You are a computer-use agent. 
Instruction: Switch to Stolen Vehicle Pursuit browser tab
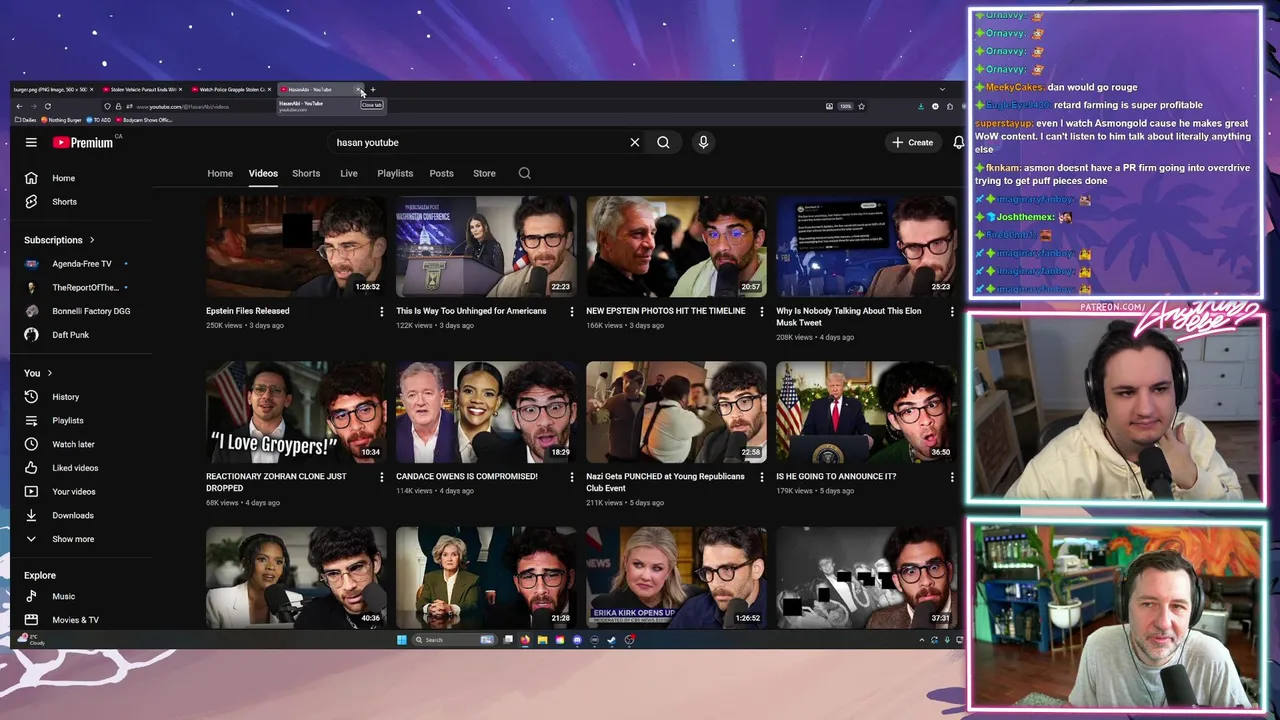pyautogui.click(x=140, y=90)
